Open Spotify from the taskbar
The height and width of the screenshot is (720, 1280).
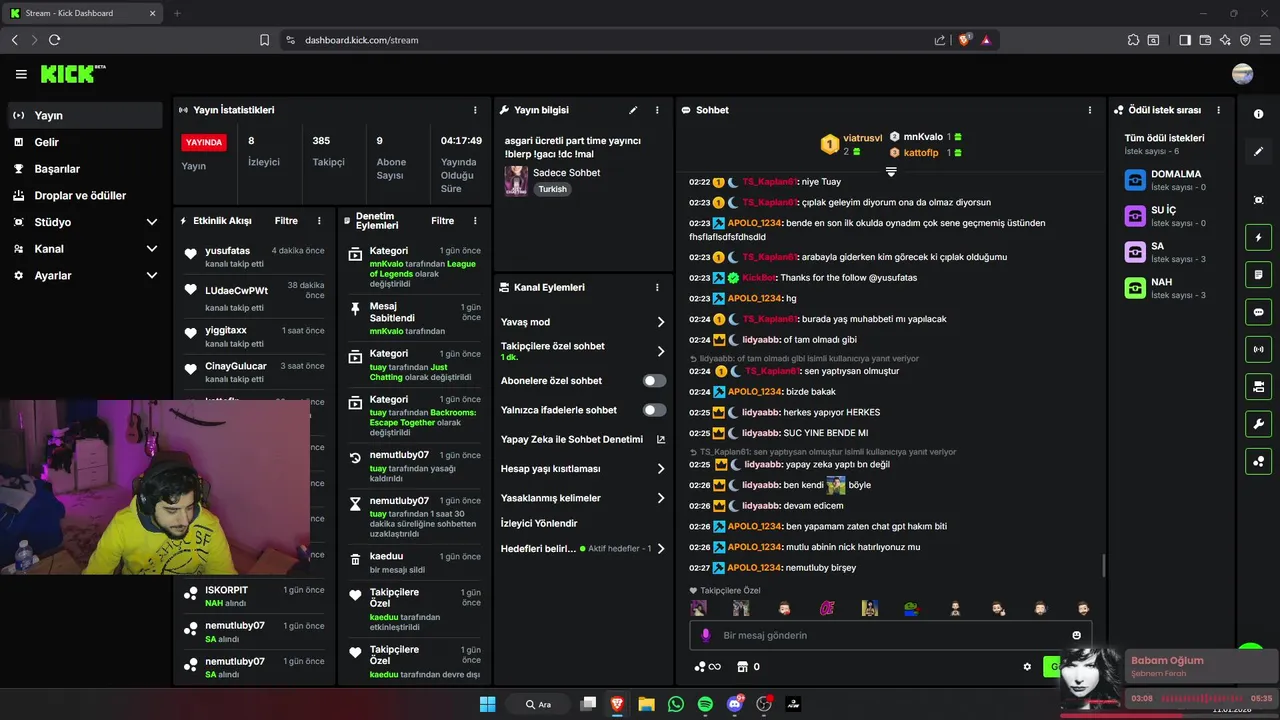pyautogui.click(x=705, y=704)
